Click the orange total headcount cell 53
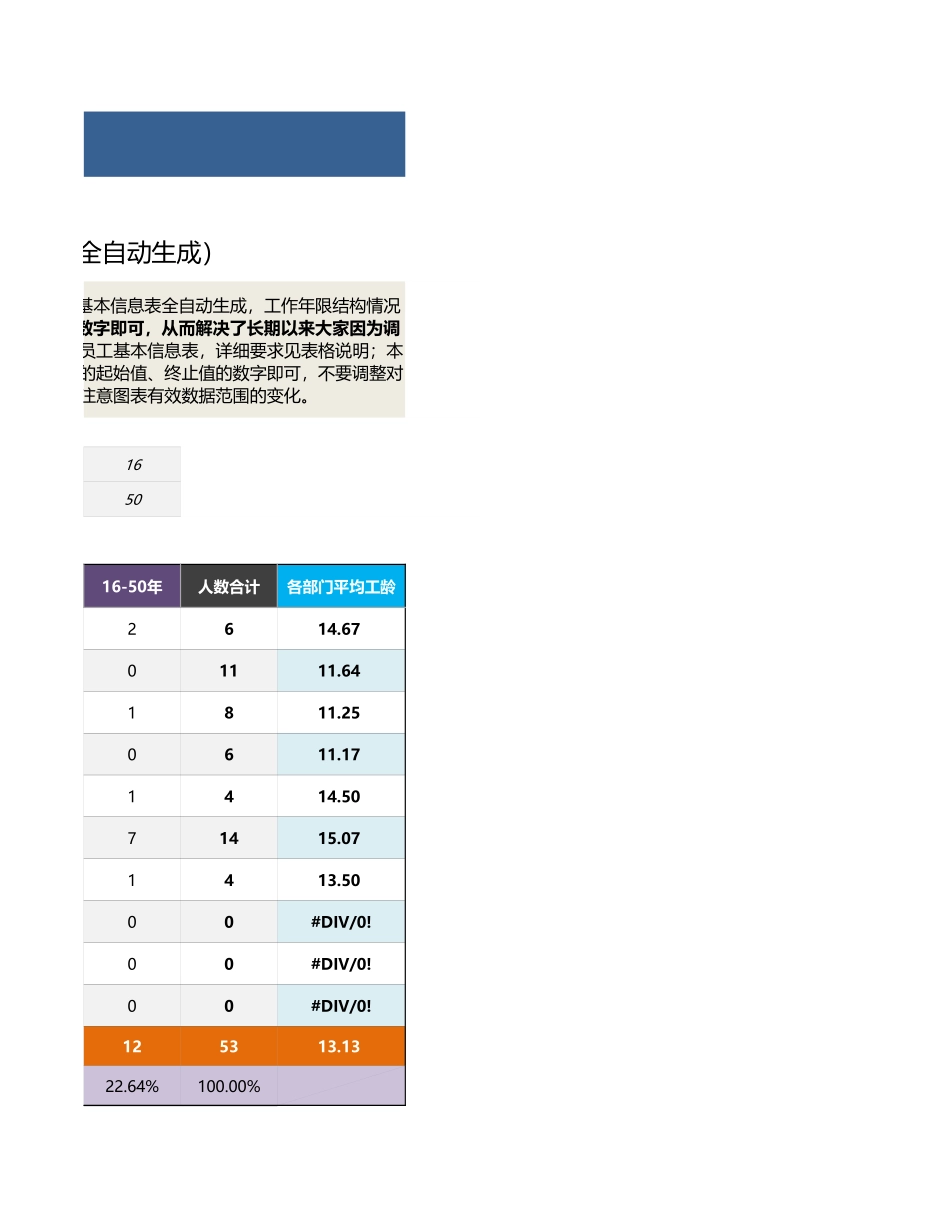Viewport: 950px width, 1230px height. [228, 1046]
